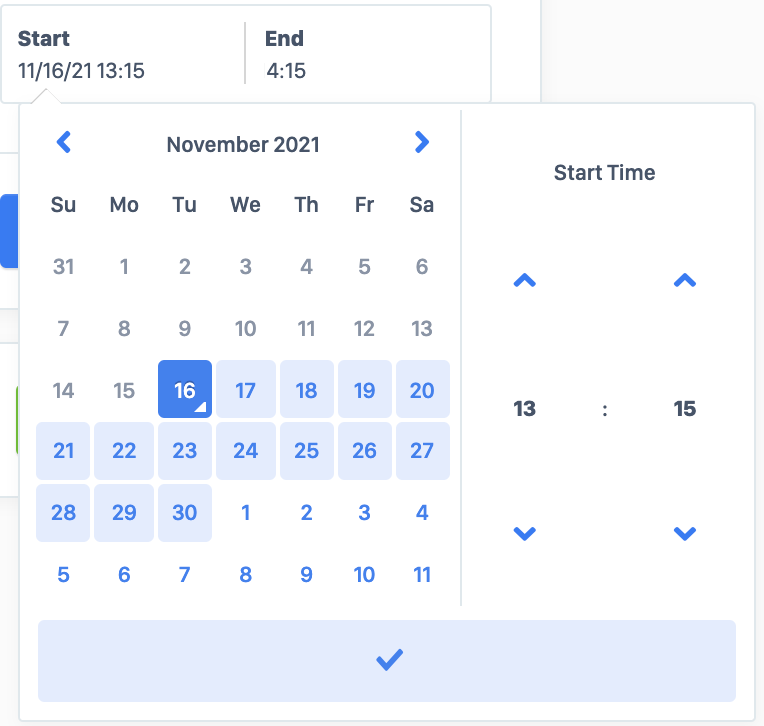Select December 11 in the last row

pos(422,574)
